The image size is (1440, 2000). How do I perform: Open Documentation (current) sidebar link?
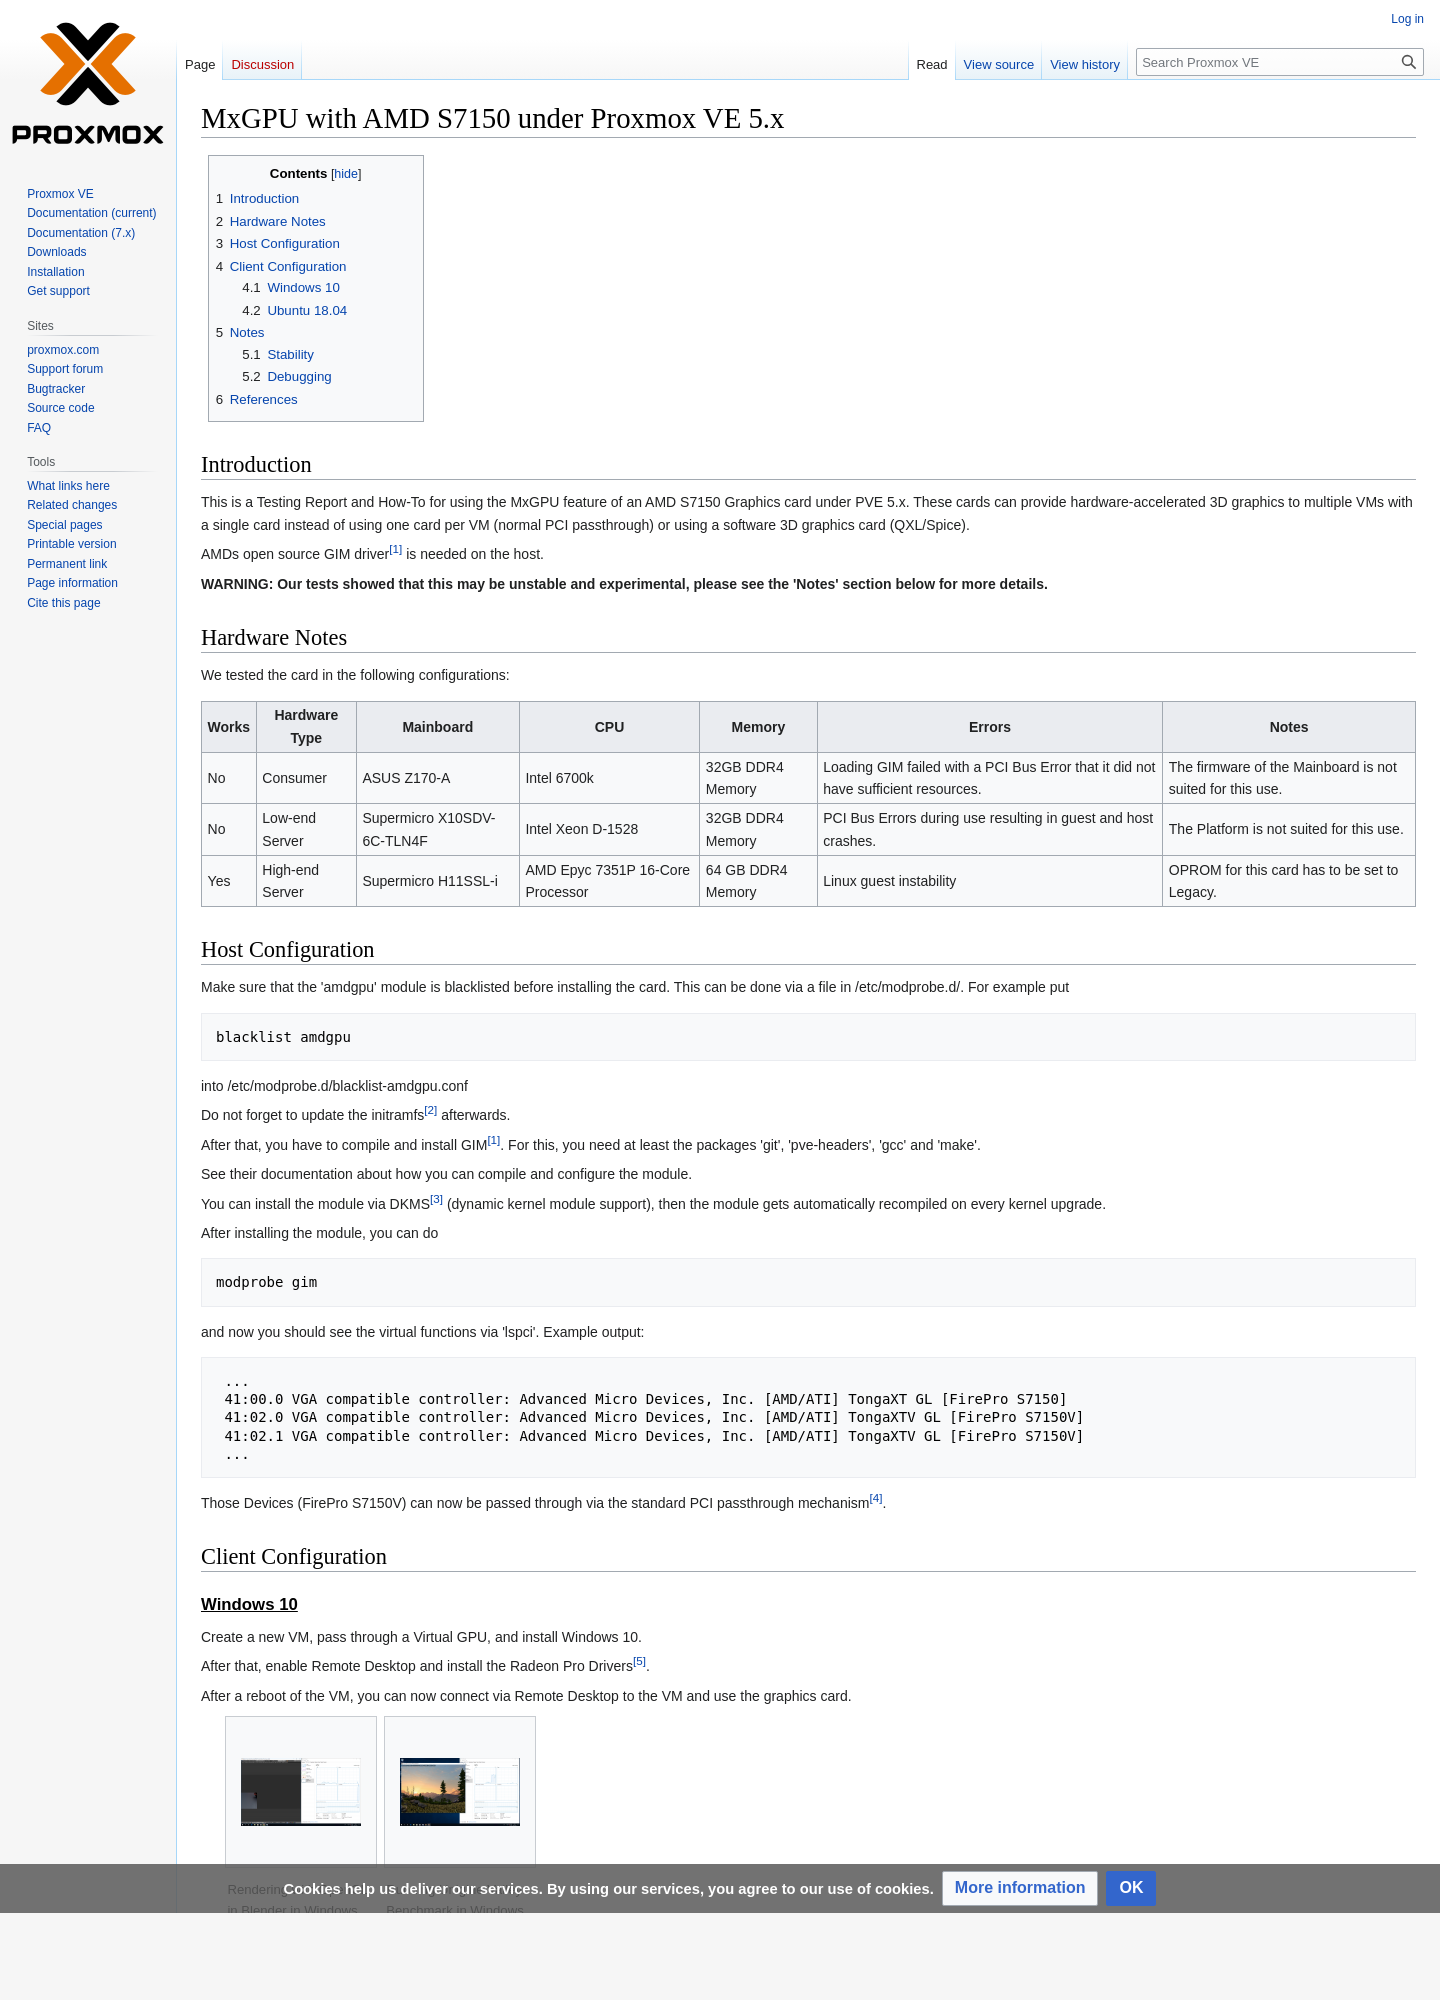tap(91, 213)
